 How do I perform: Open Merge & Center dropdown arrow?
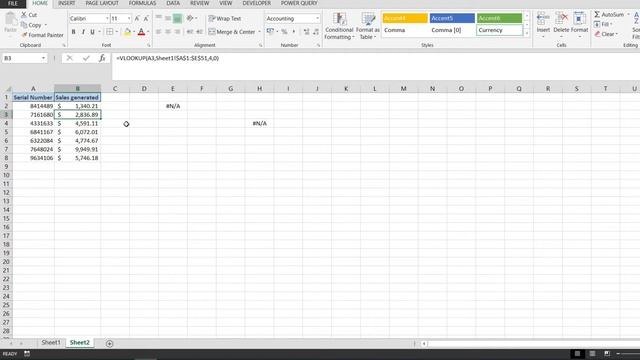pos(260,32)
